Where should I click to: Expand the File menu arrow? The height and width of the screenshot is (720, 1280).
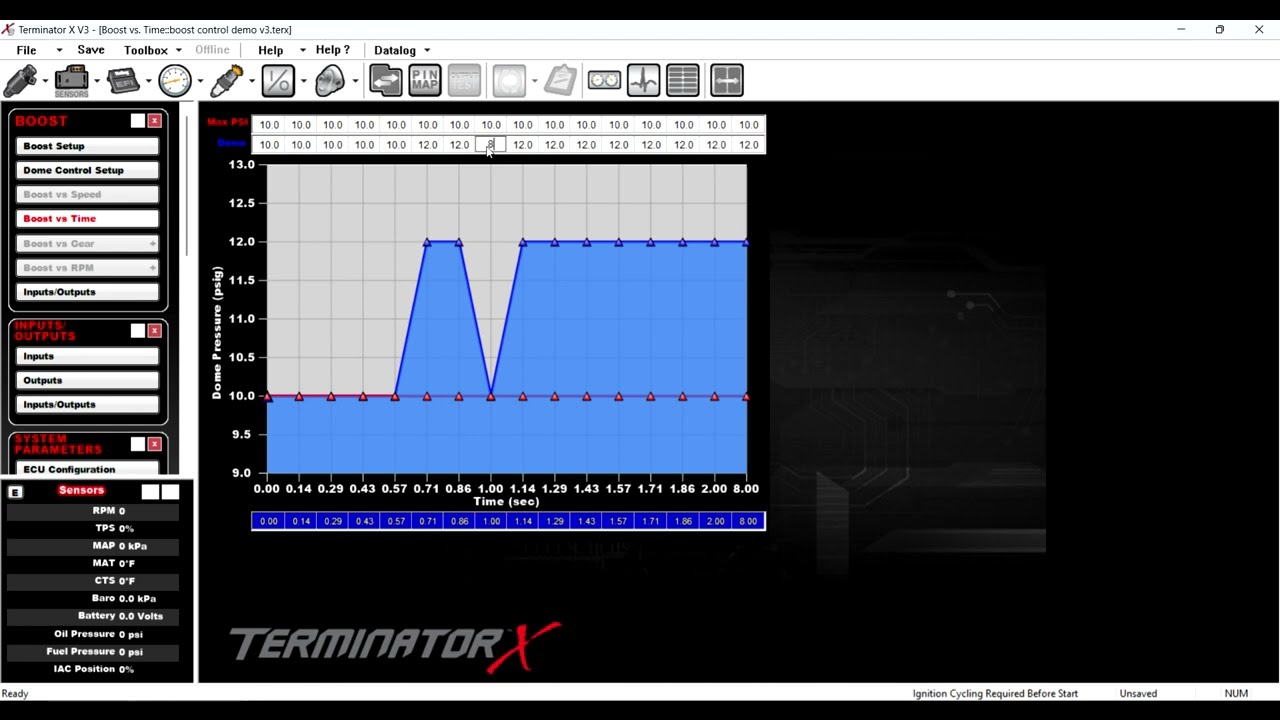[59, 50]
